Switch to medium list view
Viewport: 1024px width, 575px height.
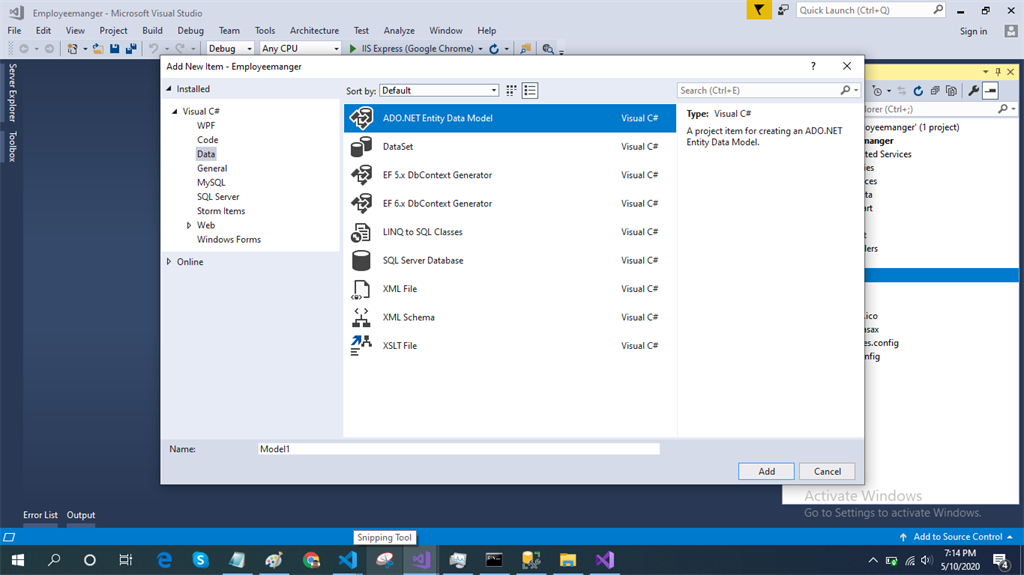coord(530,91)
